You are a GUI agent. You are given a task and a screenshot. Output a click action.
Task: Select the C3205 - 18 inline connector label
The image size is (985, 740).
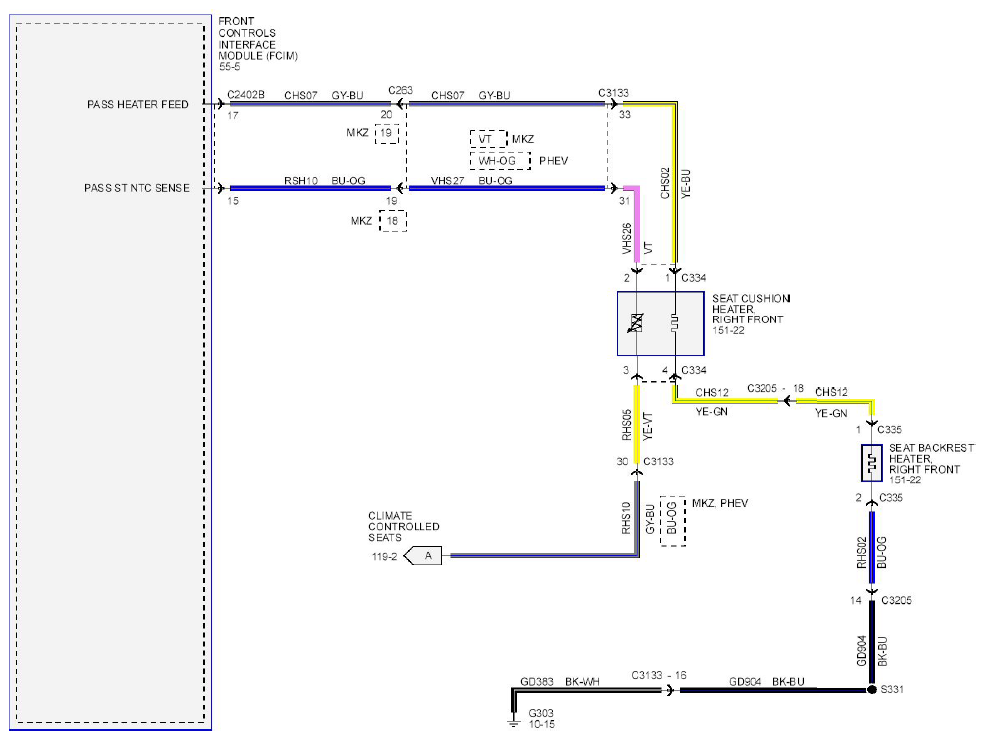[775, 388]
